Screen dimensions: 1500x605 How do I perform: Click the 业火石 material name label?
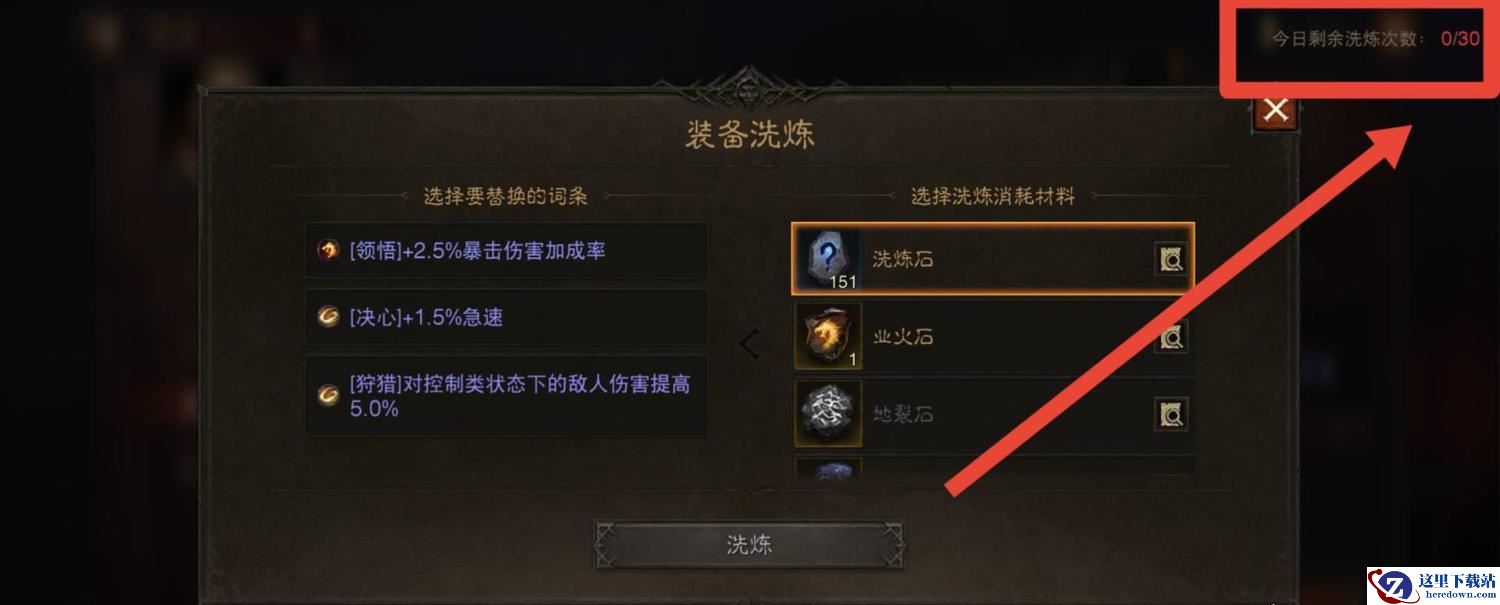[903, 337]
